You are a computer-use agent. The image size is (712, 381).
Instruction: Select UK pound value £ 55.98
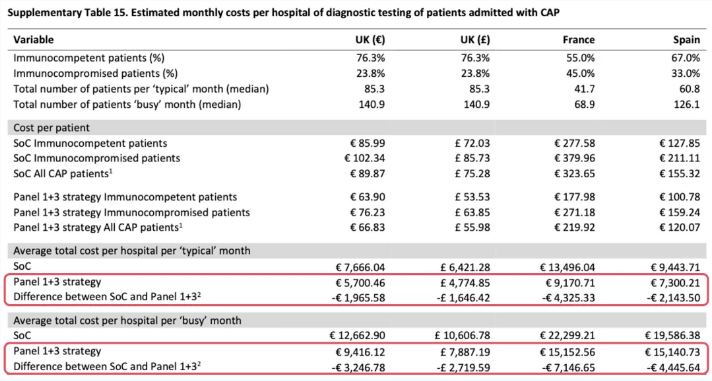[473, 228]
